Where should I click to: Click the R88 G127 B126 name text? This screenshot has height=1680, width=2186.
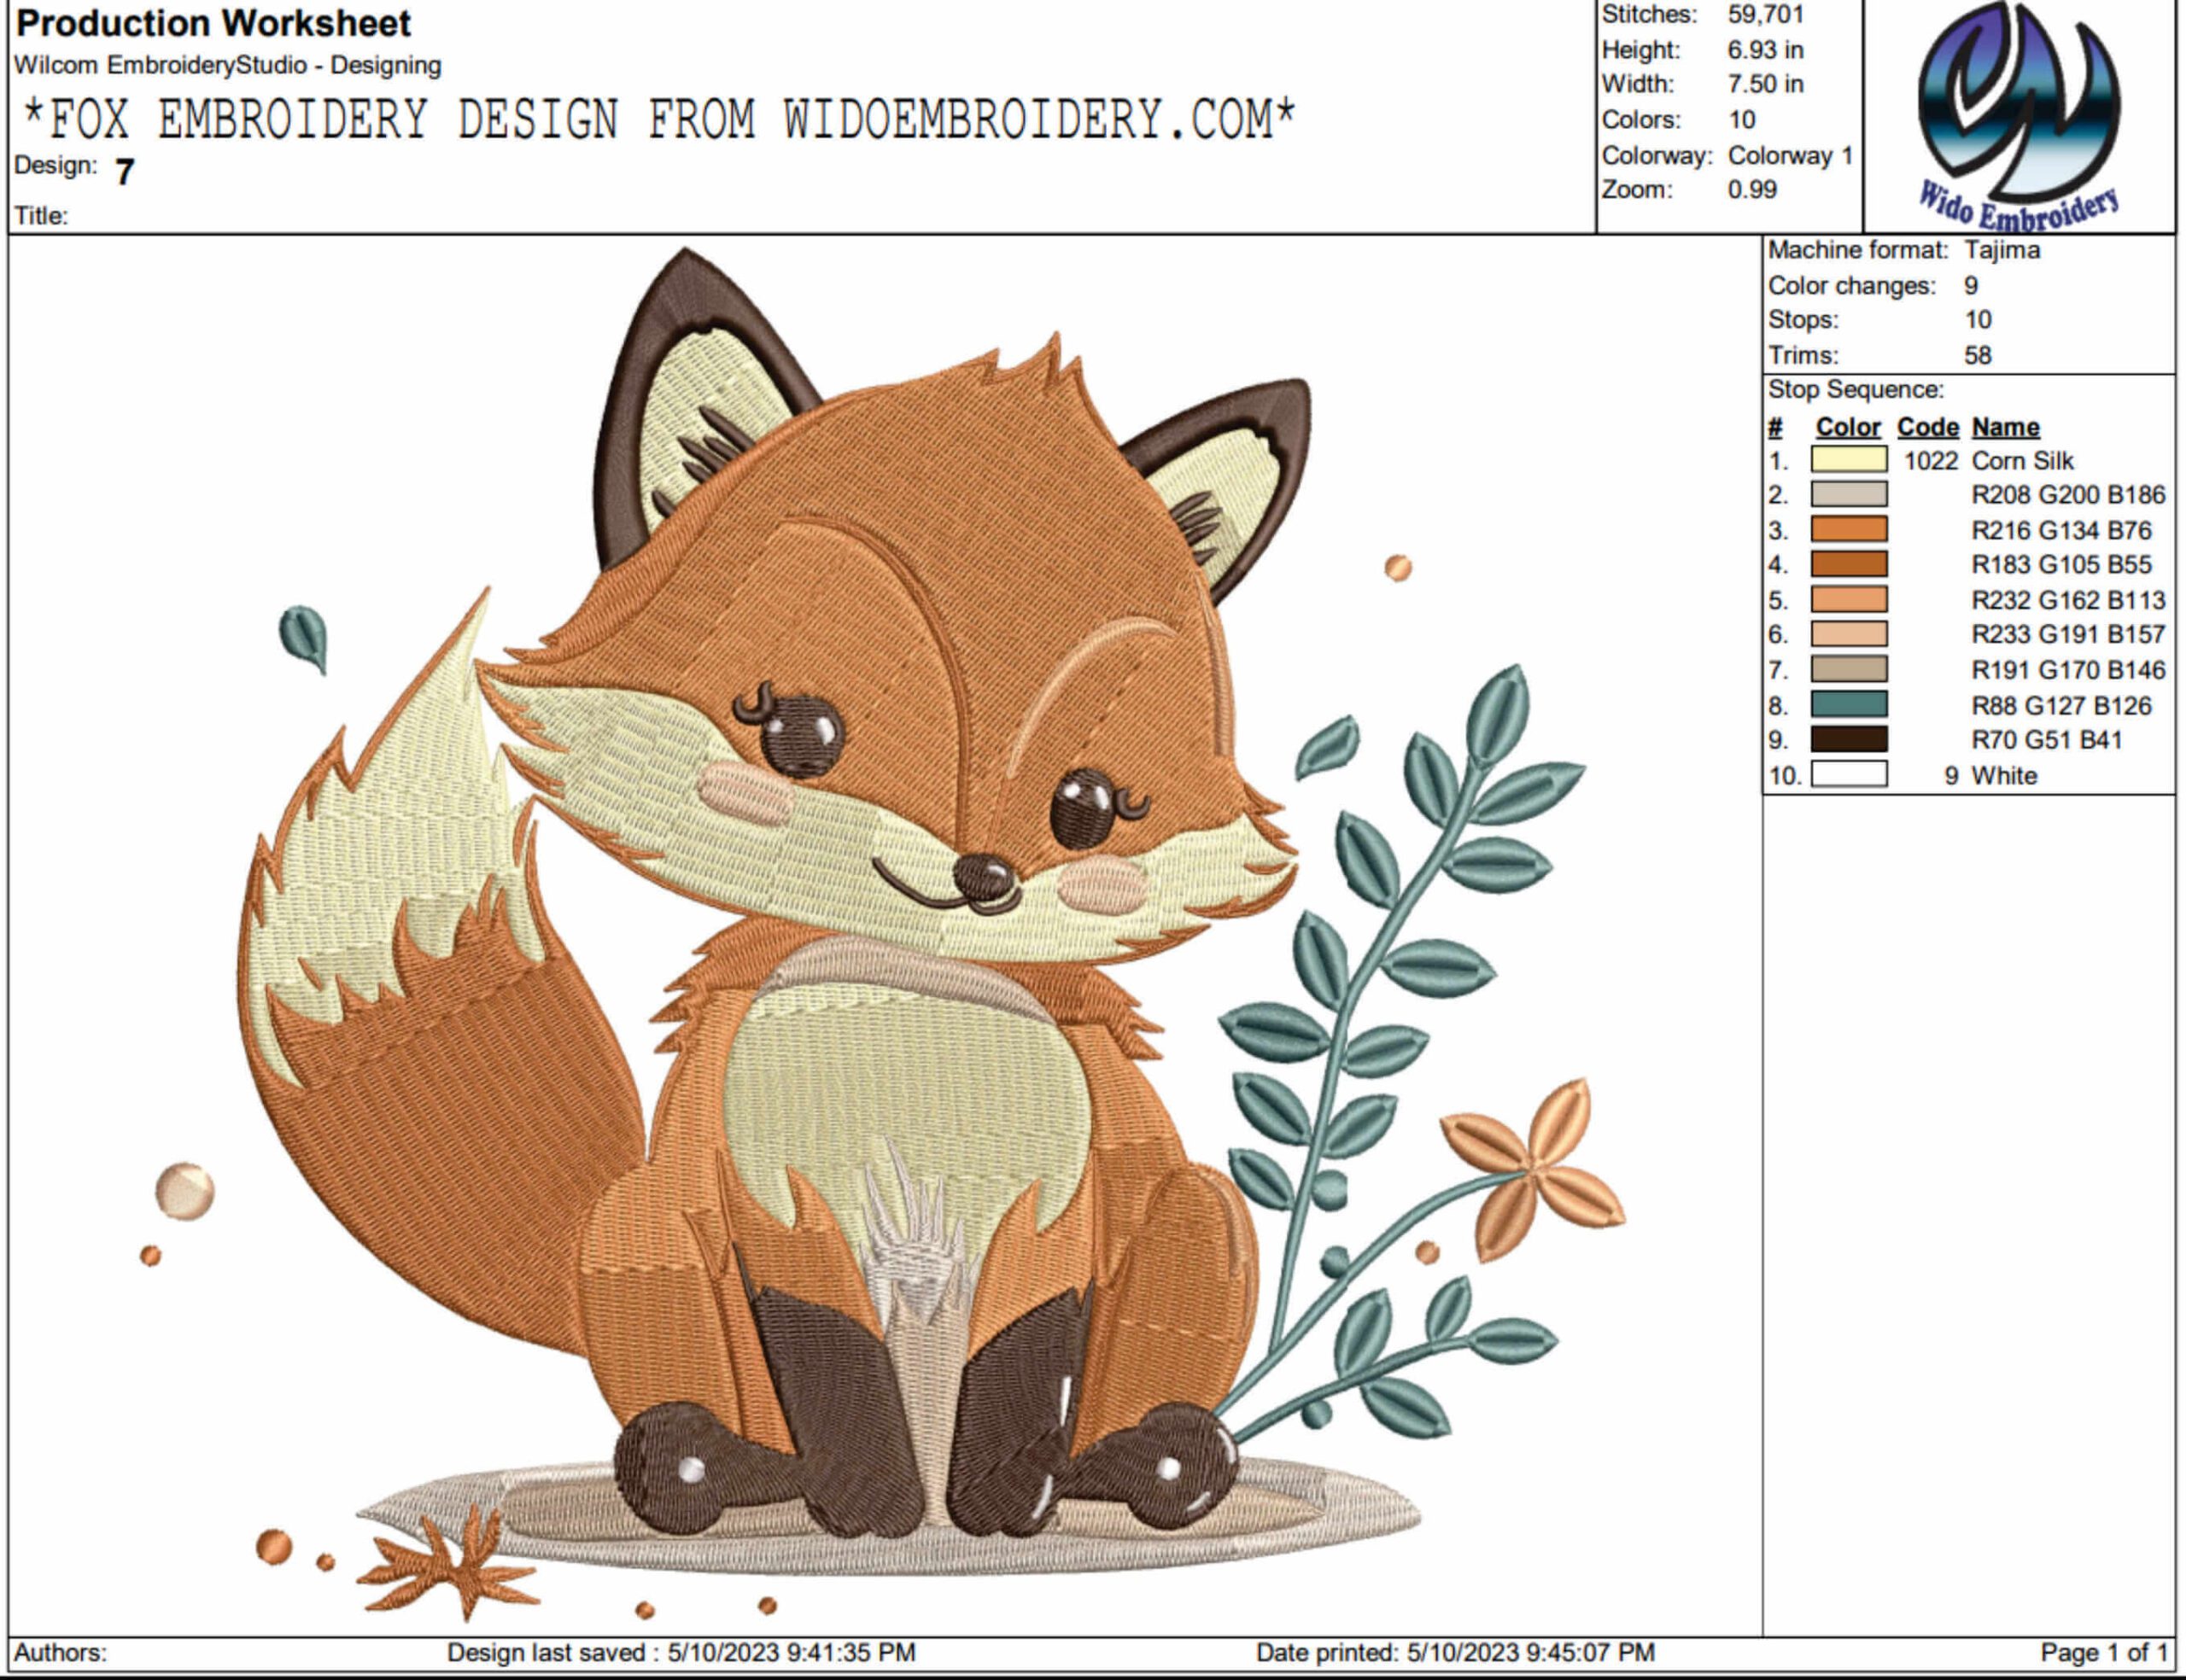coord(2061,706)
